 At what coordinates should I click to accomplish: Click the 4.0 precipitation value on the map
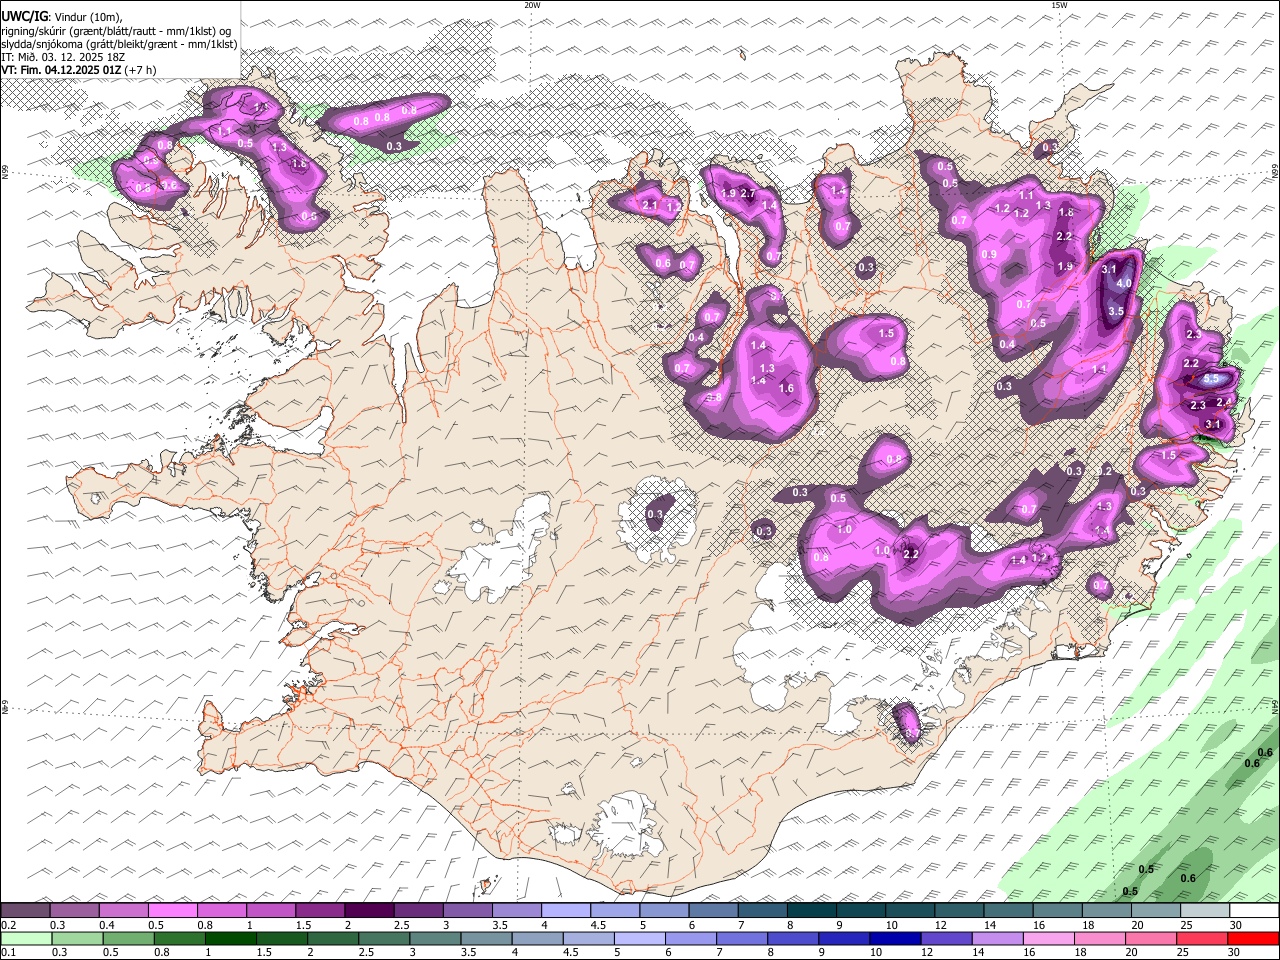pos(1123,284)
